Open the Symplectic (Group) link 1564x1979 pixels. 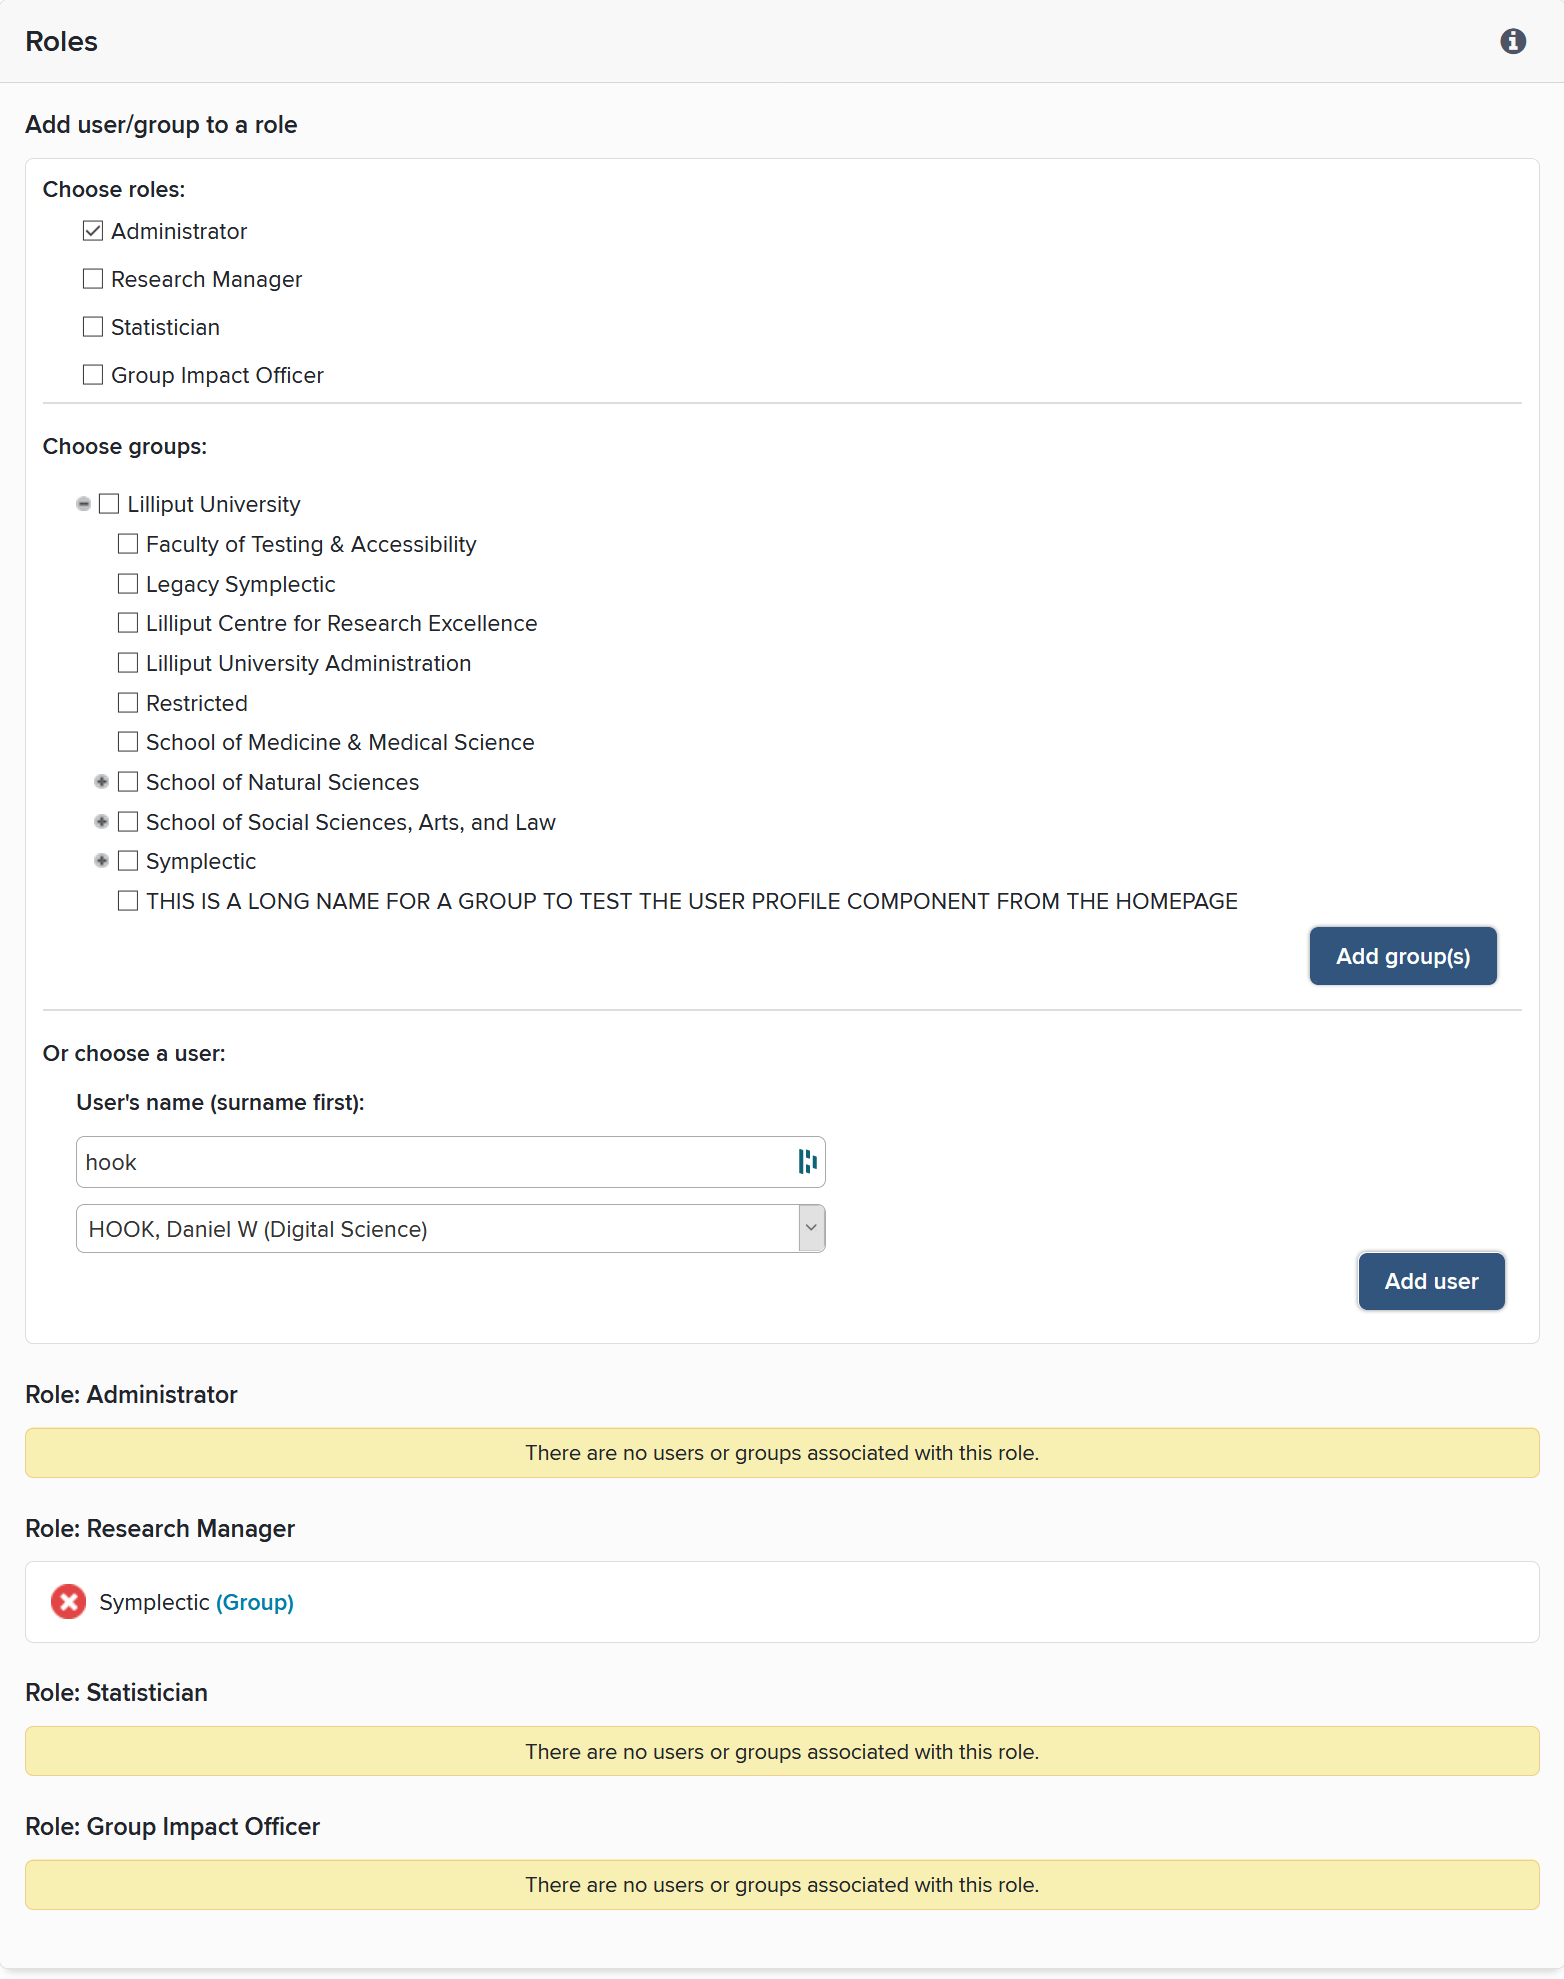point(255,1602)
